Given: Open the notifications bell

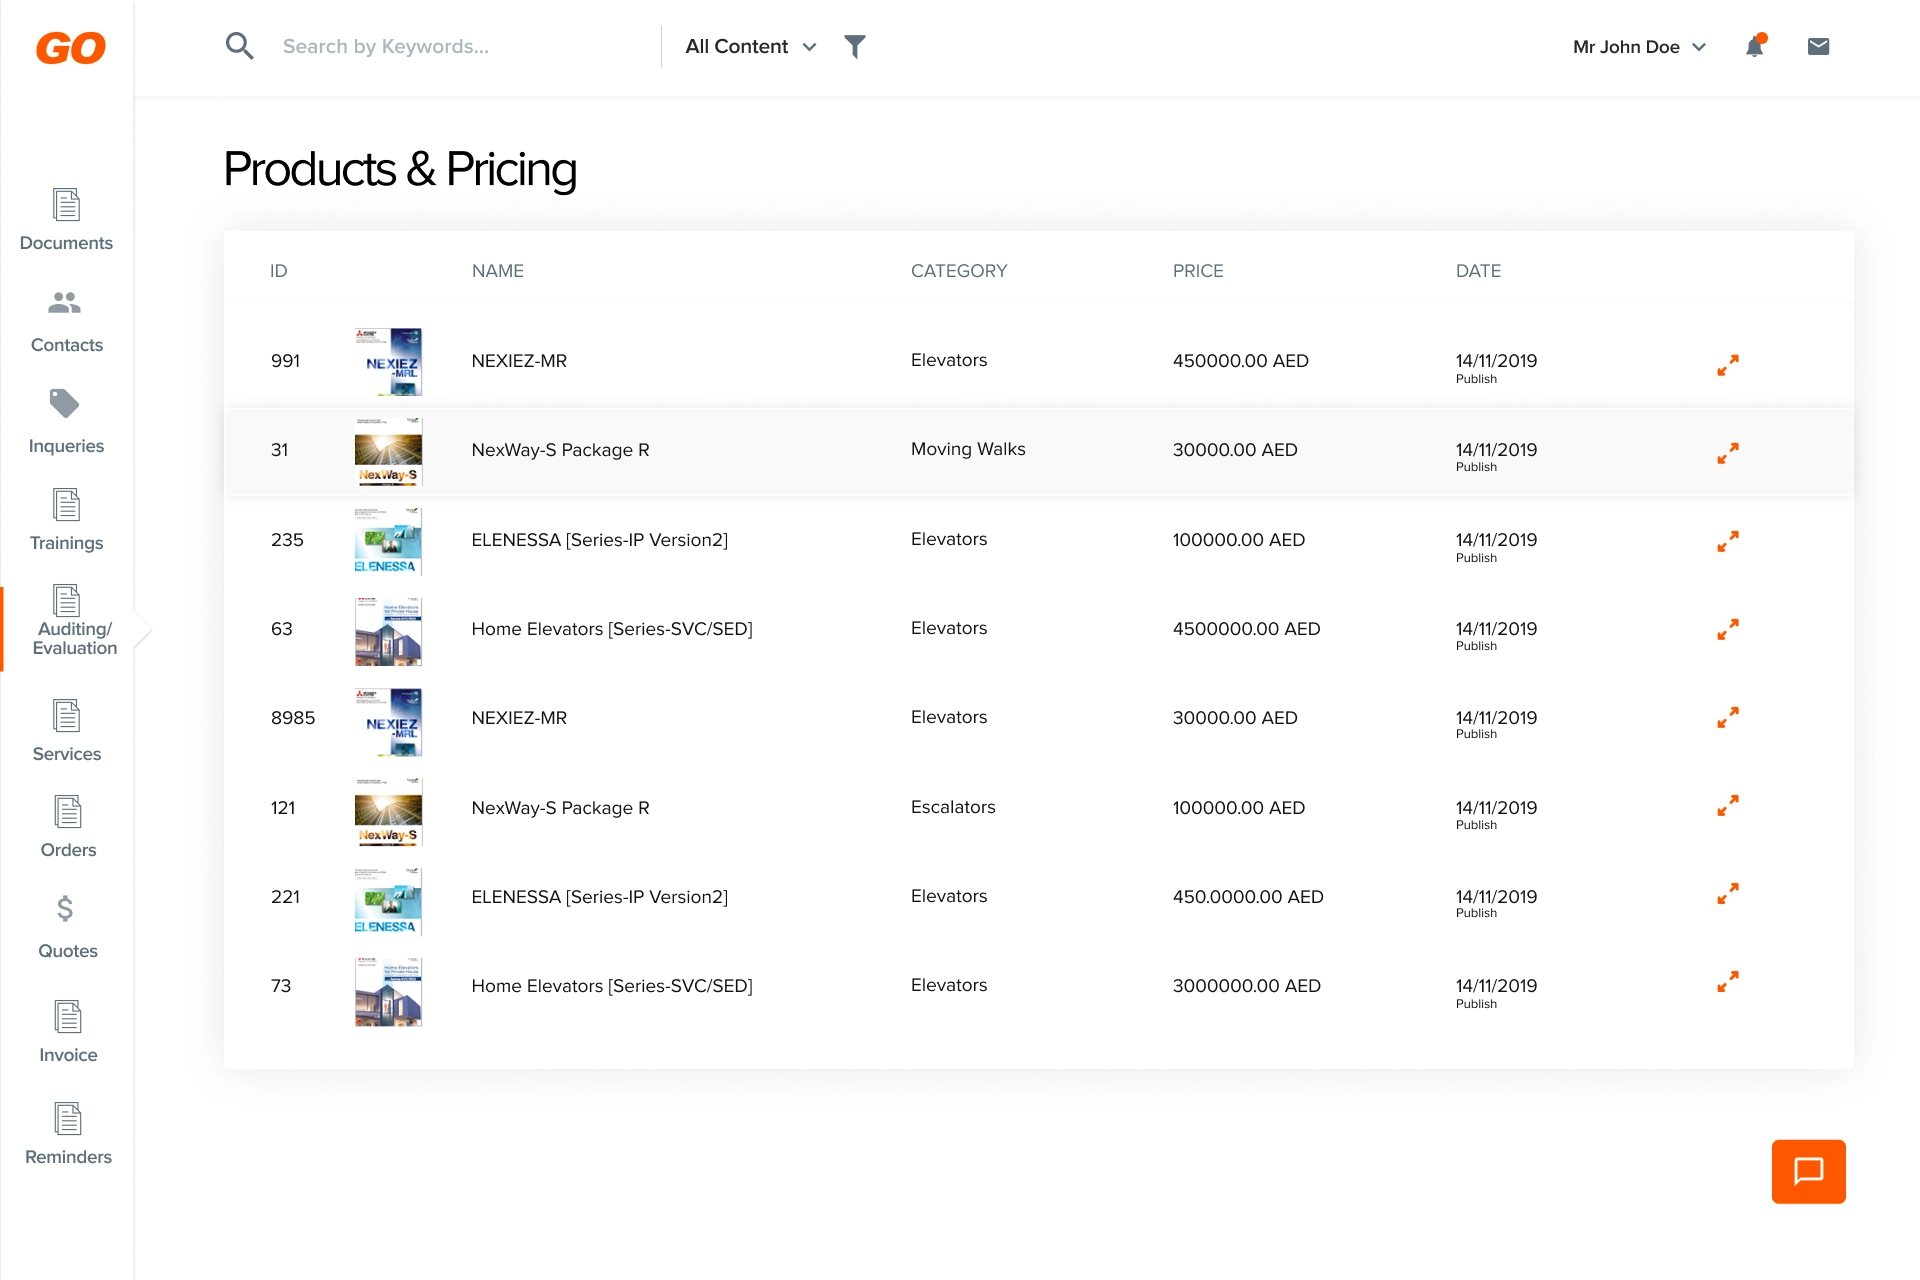Looking at the screenshot, I should pos(1755,46).
